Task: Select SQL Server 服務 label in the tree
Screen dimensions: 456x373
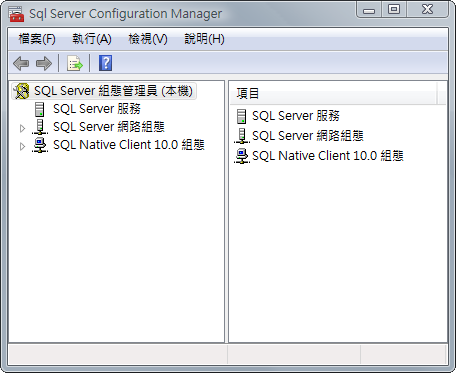Action: coord(97,109)
